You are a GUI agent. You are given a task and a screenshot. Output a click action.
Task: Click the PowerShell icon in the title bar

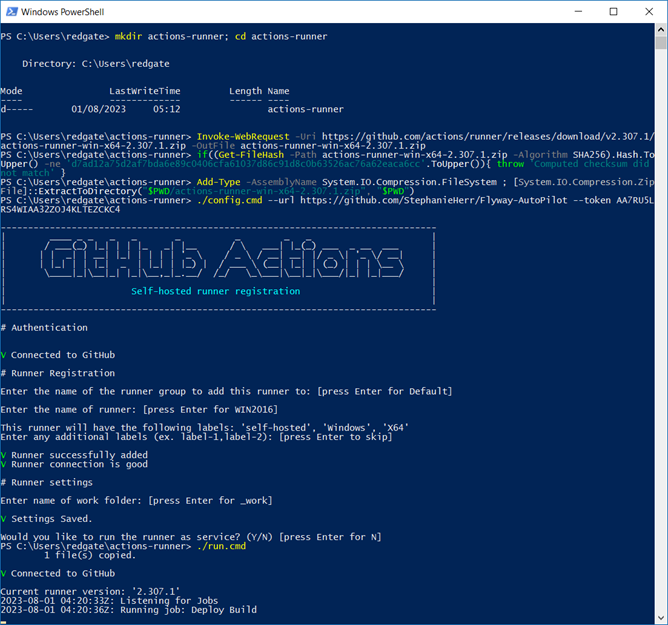[11, 12]
